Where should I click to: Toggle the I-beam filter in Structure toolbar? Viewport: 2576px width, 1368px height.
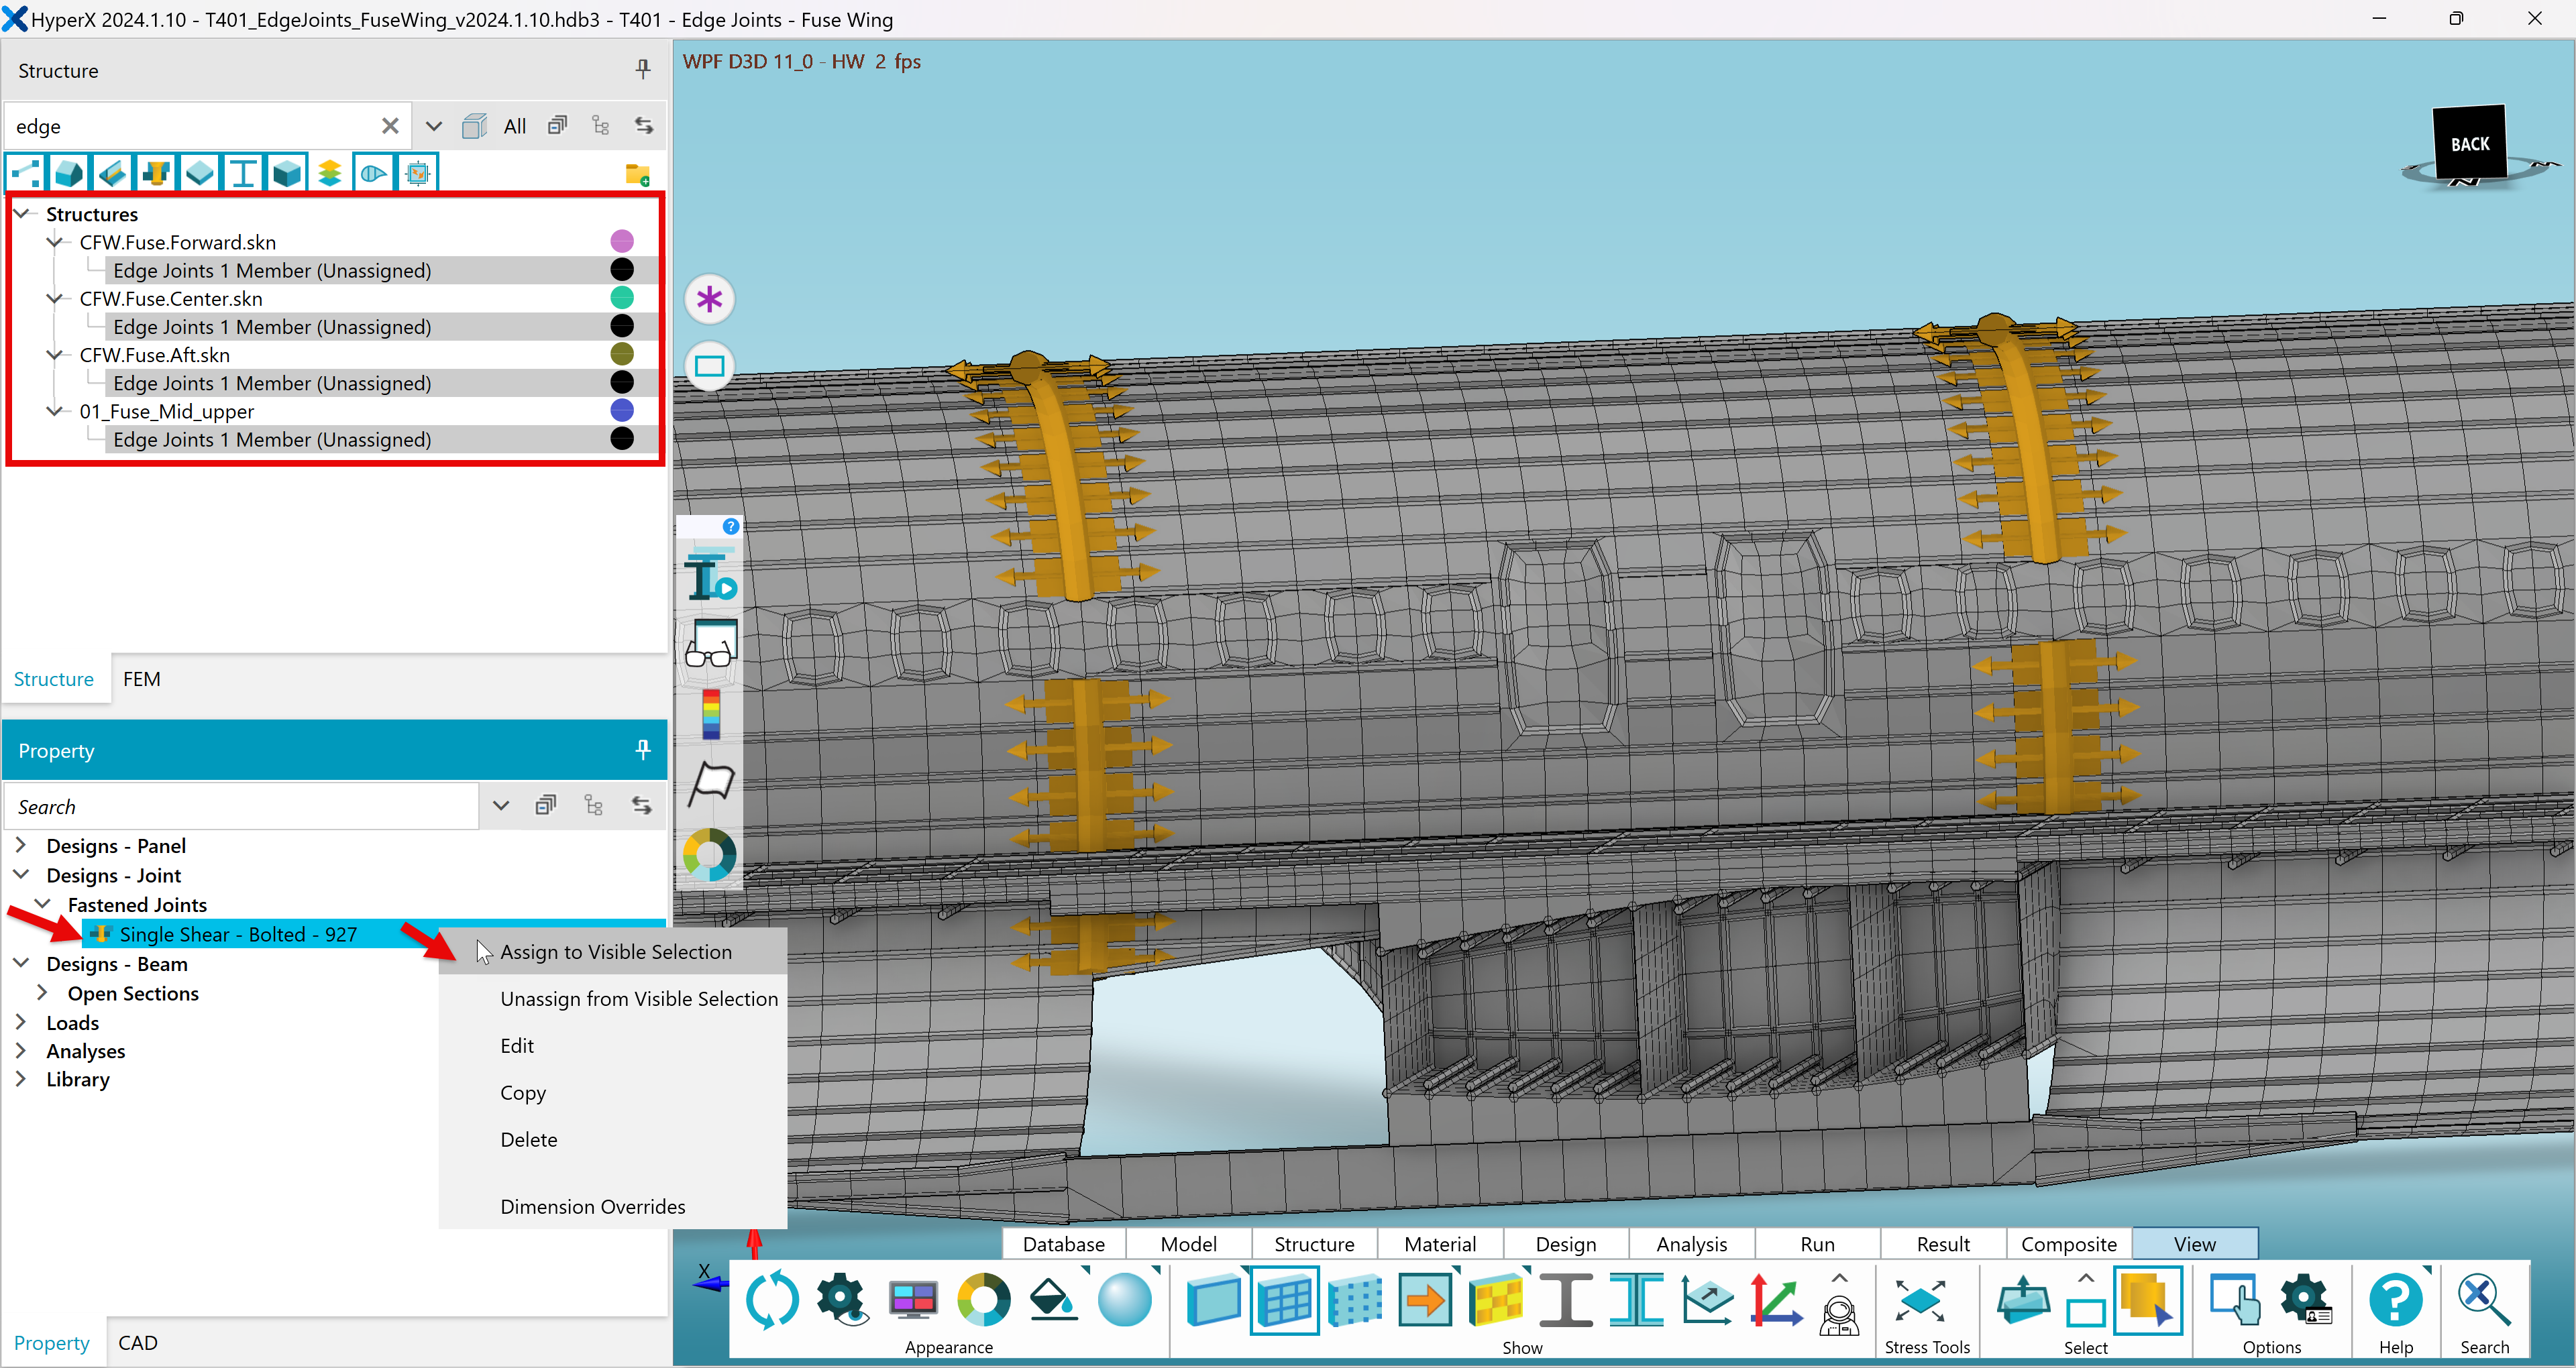click(243, 173)
